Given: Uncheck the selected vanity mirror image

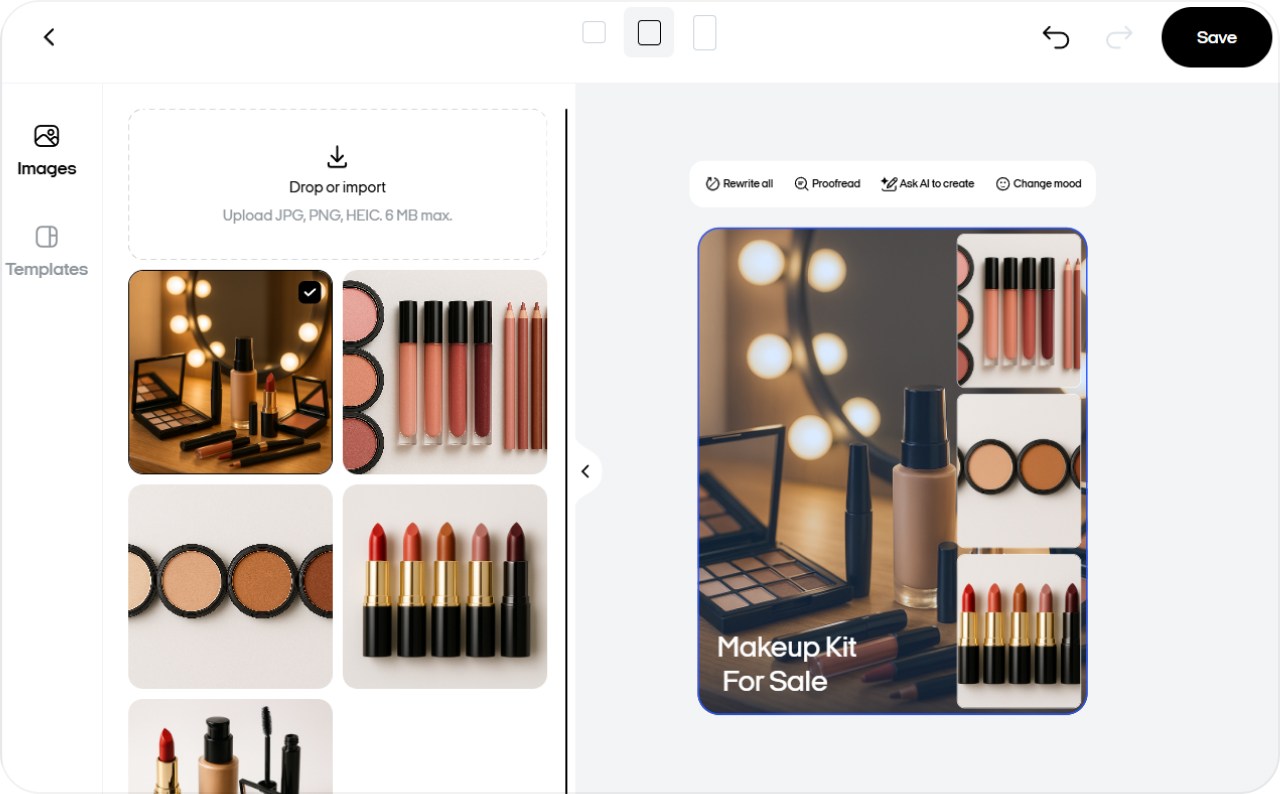Looking at the screenshot, I should 310,292.
